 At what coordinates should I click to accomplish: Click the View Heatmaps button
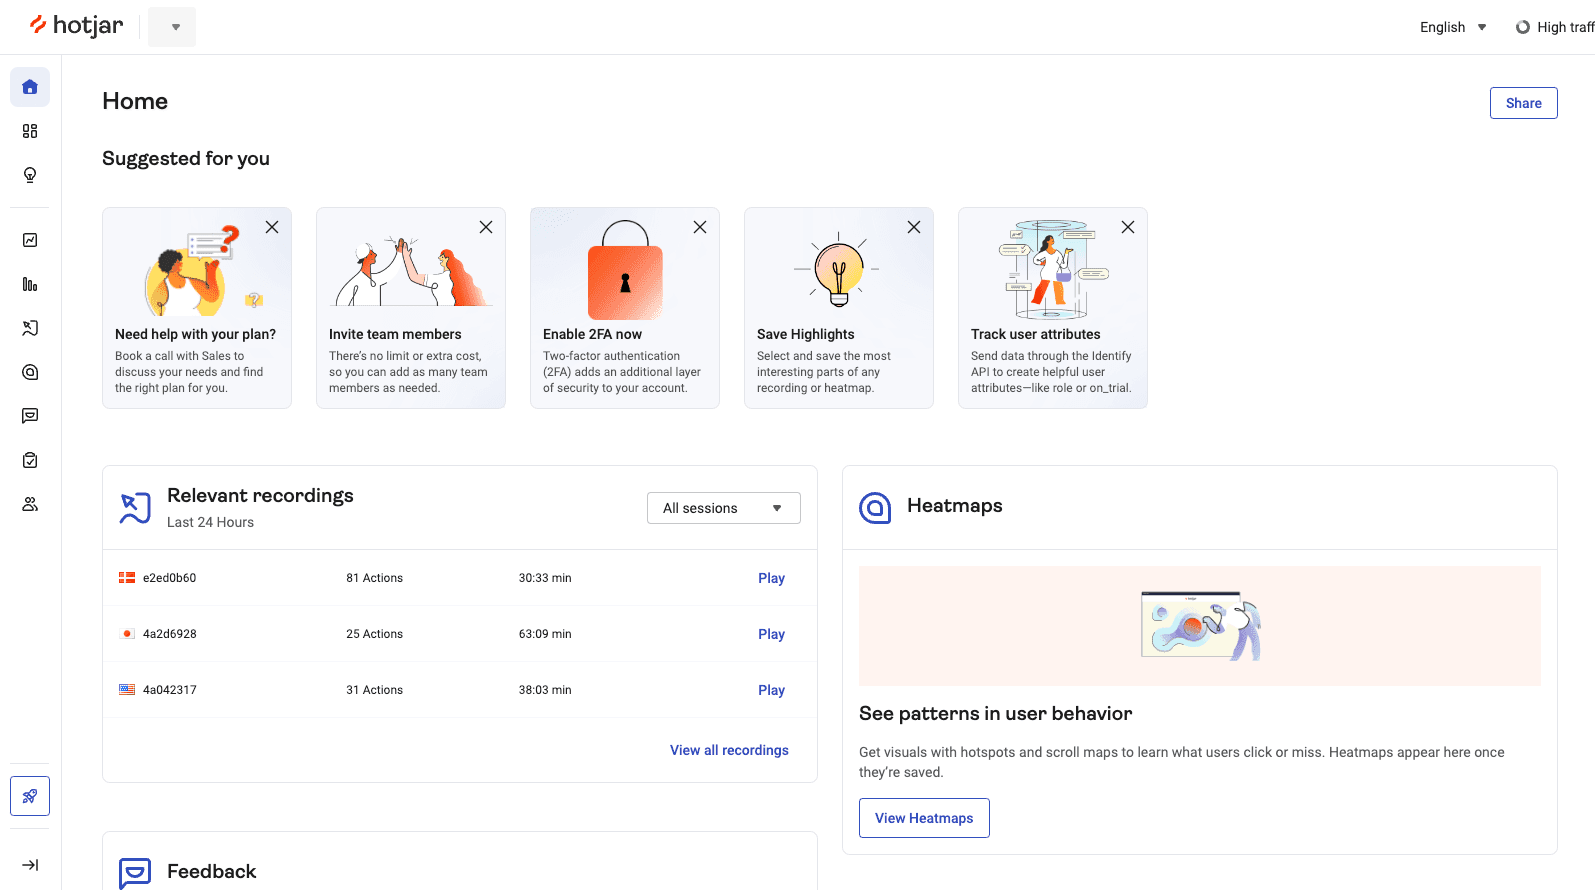click(924, 818)
